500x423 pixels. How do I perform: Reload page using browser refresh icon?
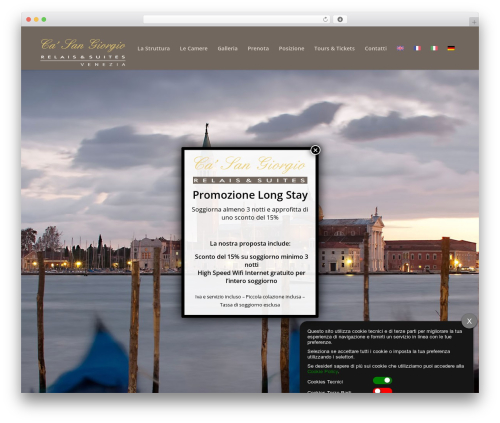[x=325, y=20]
